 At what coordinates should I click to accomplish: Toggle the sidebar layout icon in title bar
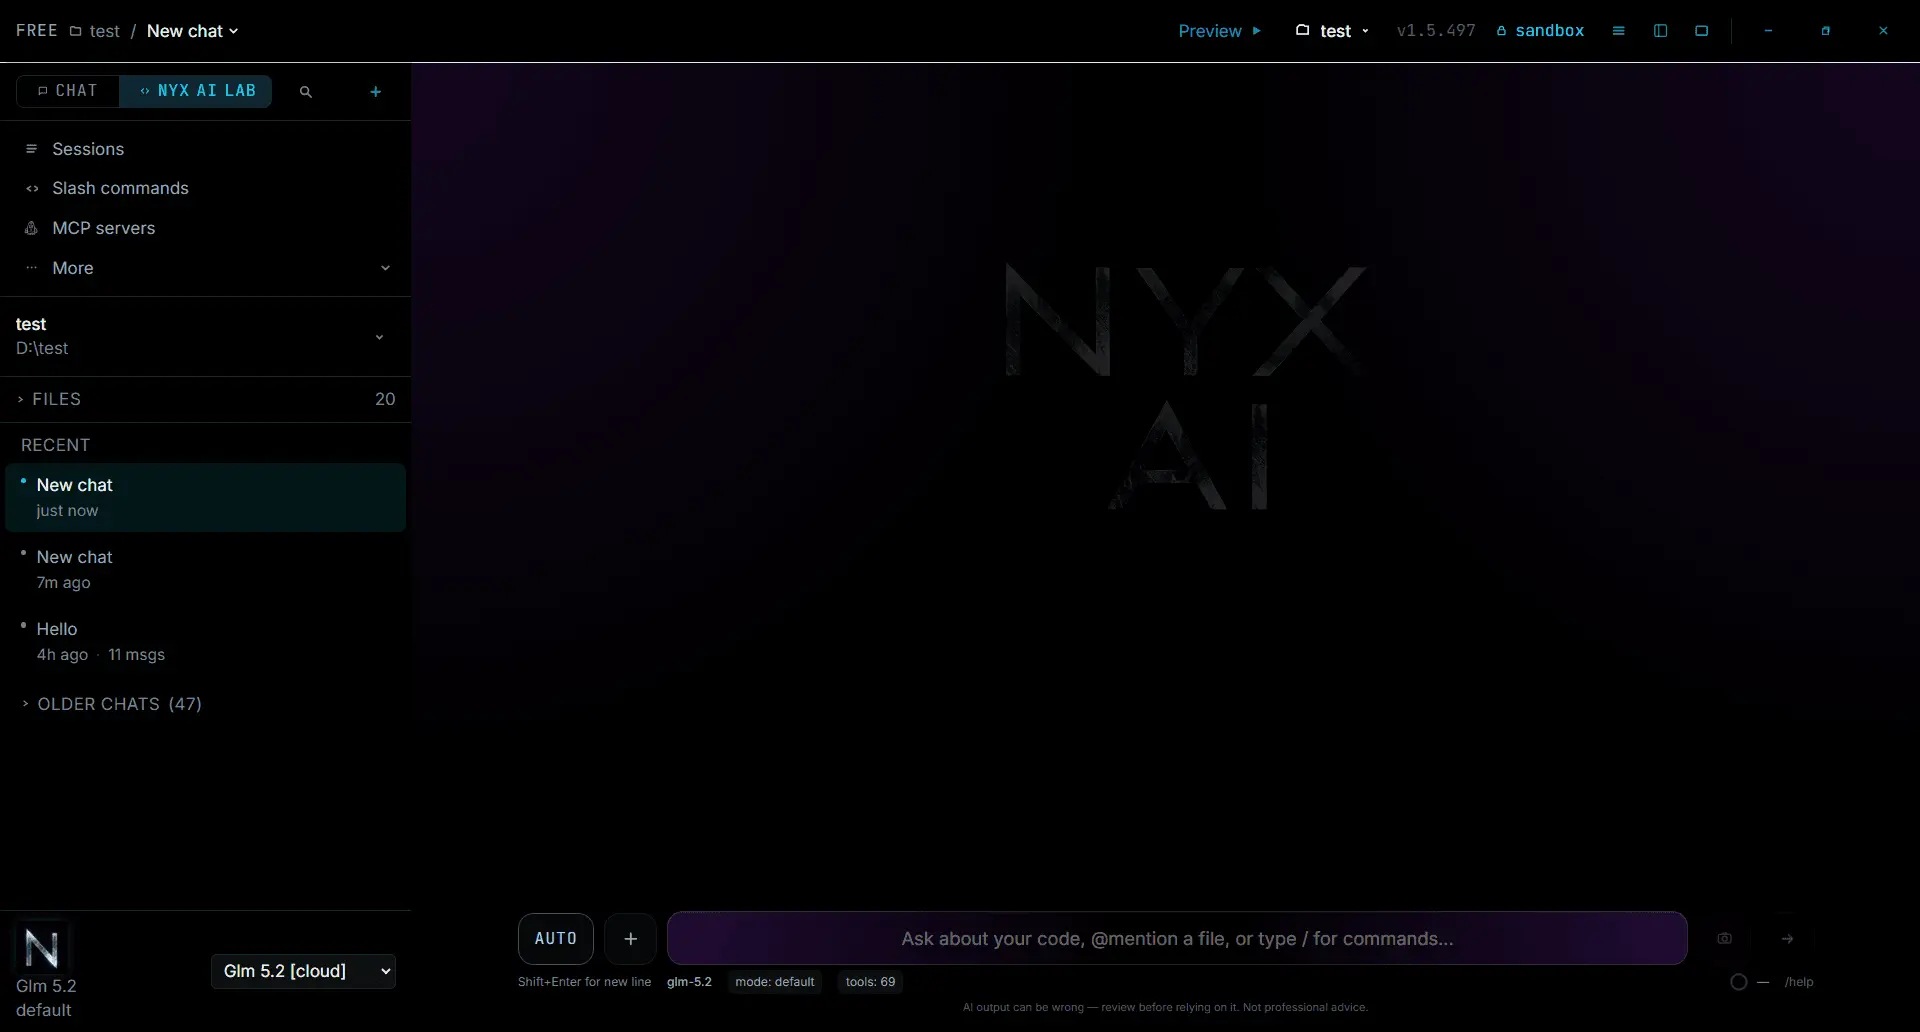point(1660,31)
